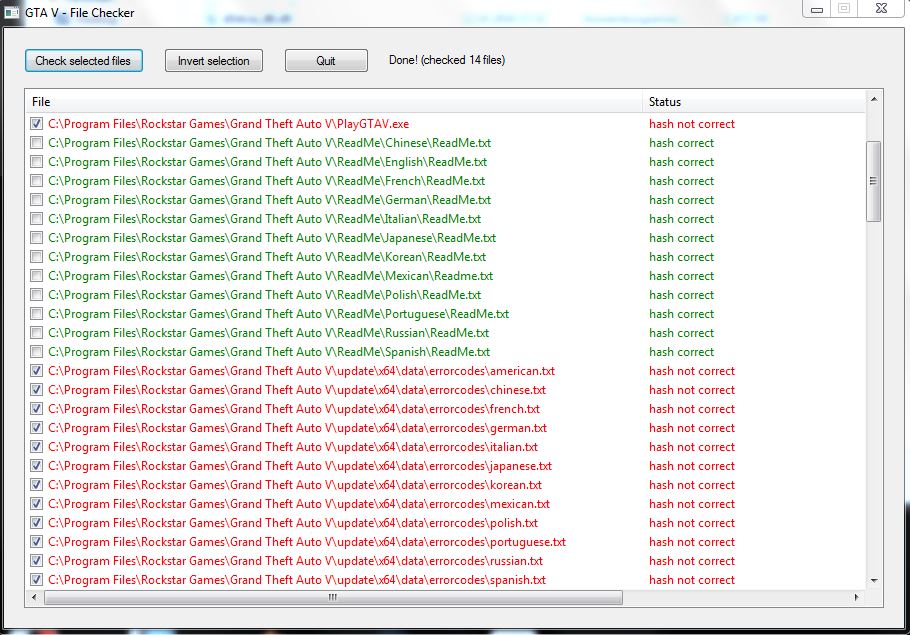This screenshot has width=910, height=635.
Task: Click russian.txt 'hash not correct' status
Action: (x=692, y=561)
